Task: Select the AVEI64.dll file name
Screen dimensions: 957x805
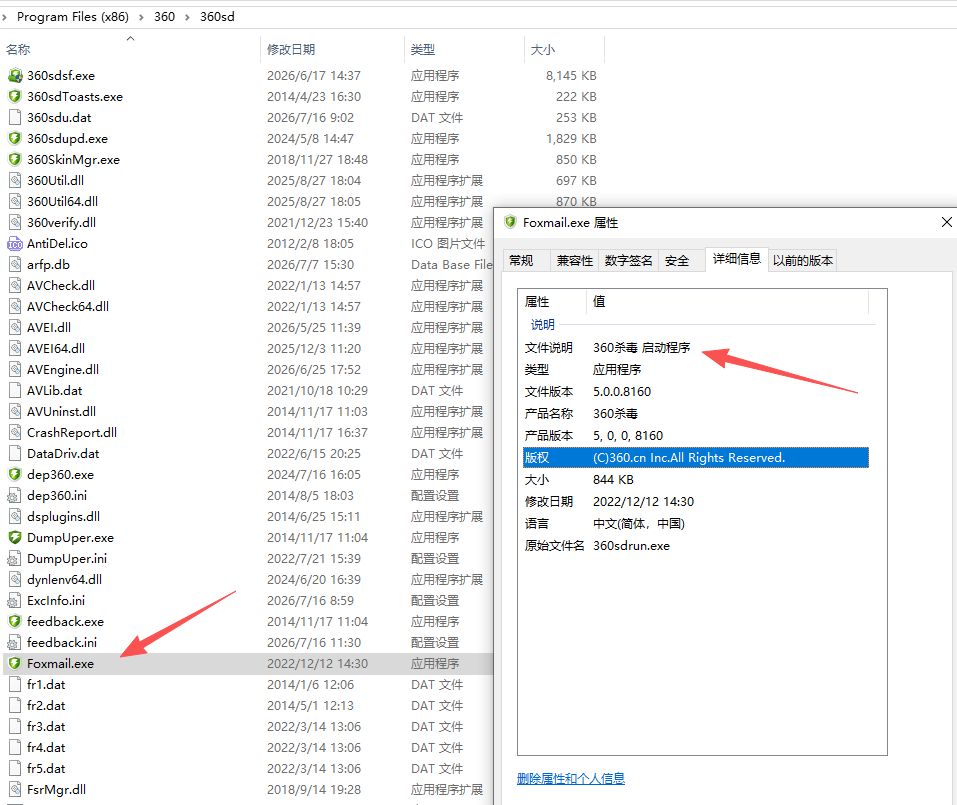Action: click(56, 348)
